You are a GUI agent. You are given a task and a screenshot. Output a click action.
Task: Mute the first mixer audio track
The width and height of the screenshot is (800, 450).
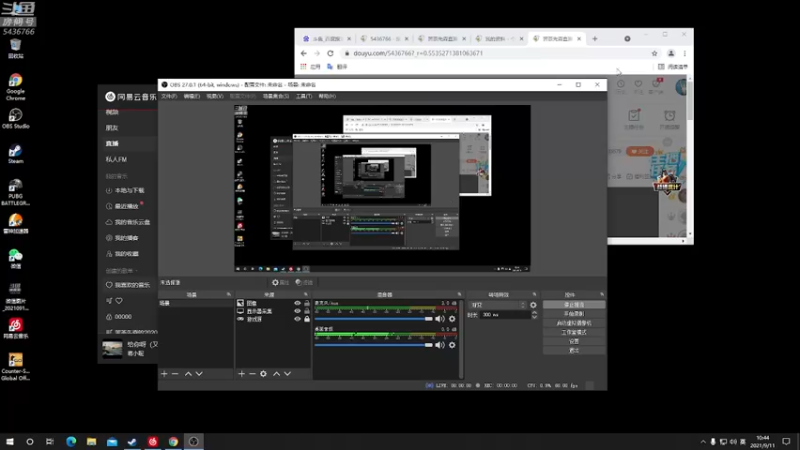tap(440, 319)
